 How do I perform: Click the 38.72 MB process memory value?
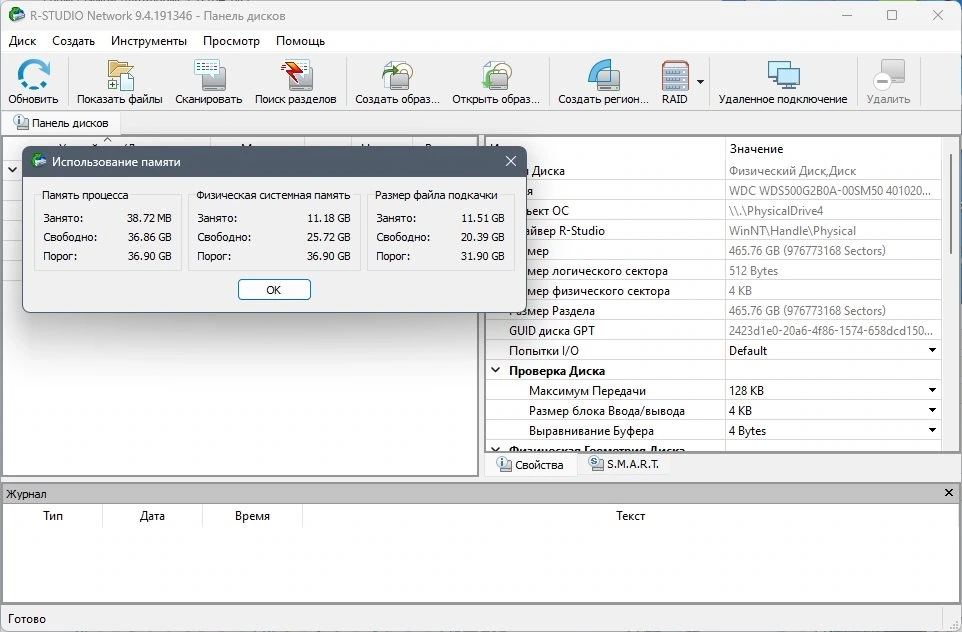[x=149, y=218]
